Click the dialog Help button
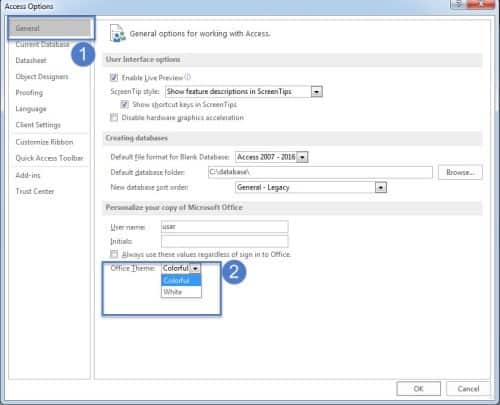Viewport: 500px width, 405px height. 459,4
